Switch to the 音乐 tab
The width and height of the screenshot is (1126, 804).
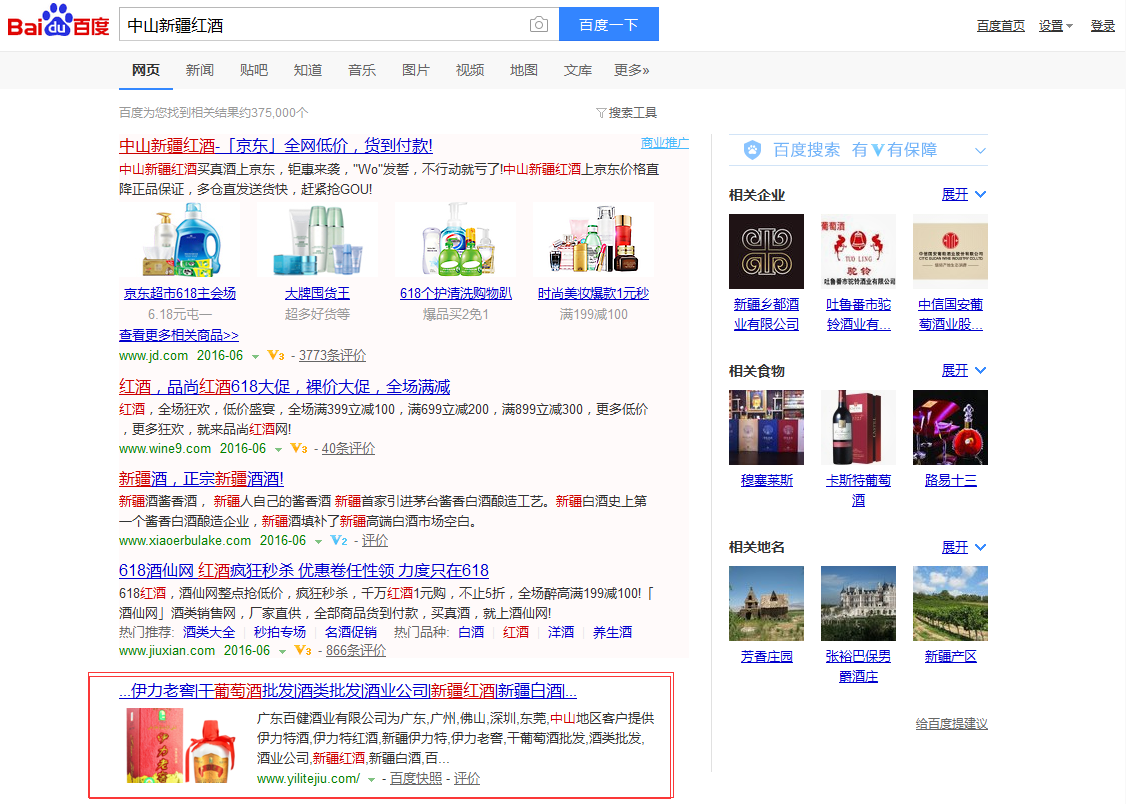pyautogui.click(x=362, y=70)
